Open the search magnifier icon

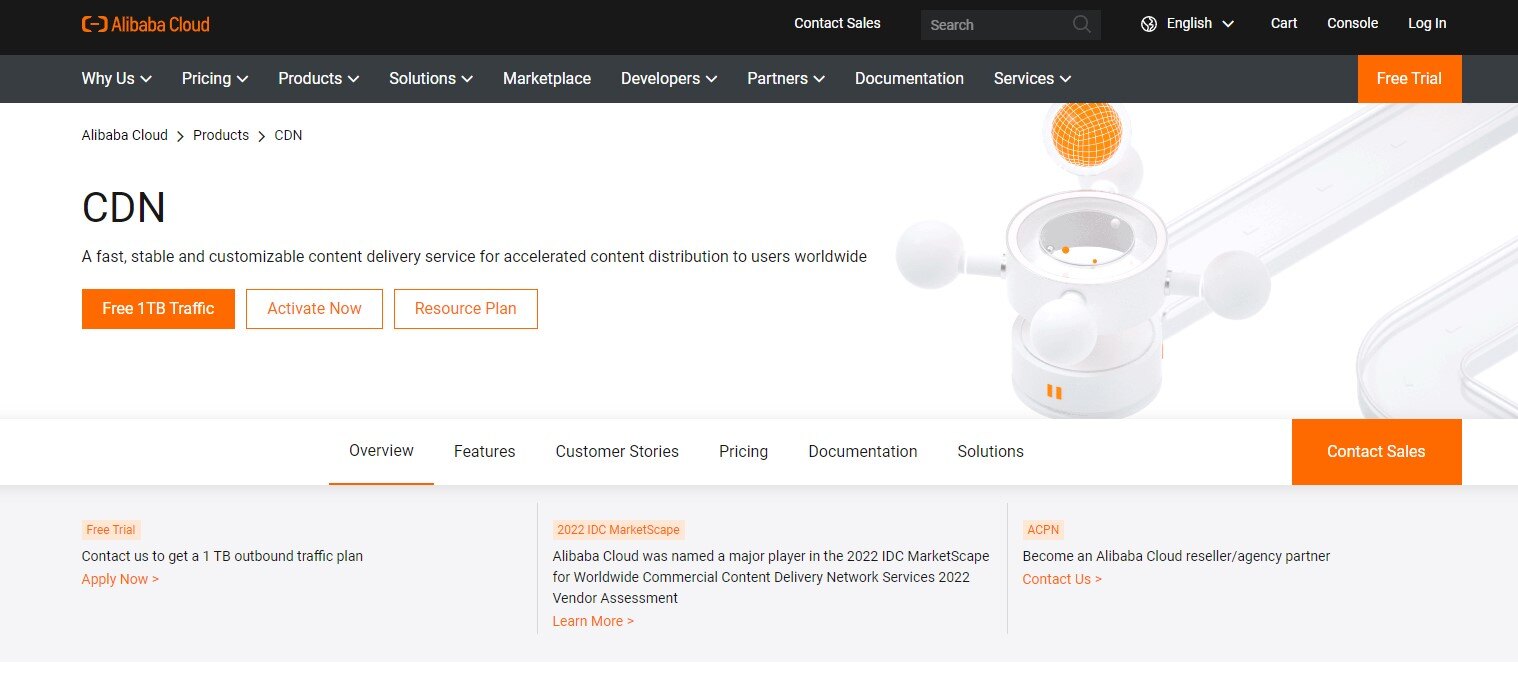[x=1080, y=24]
